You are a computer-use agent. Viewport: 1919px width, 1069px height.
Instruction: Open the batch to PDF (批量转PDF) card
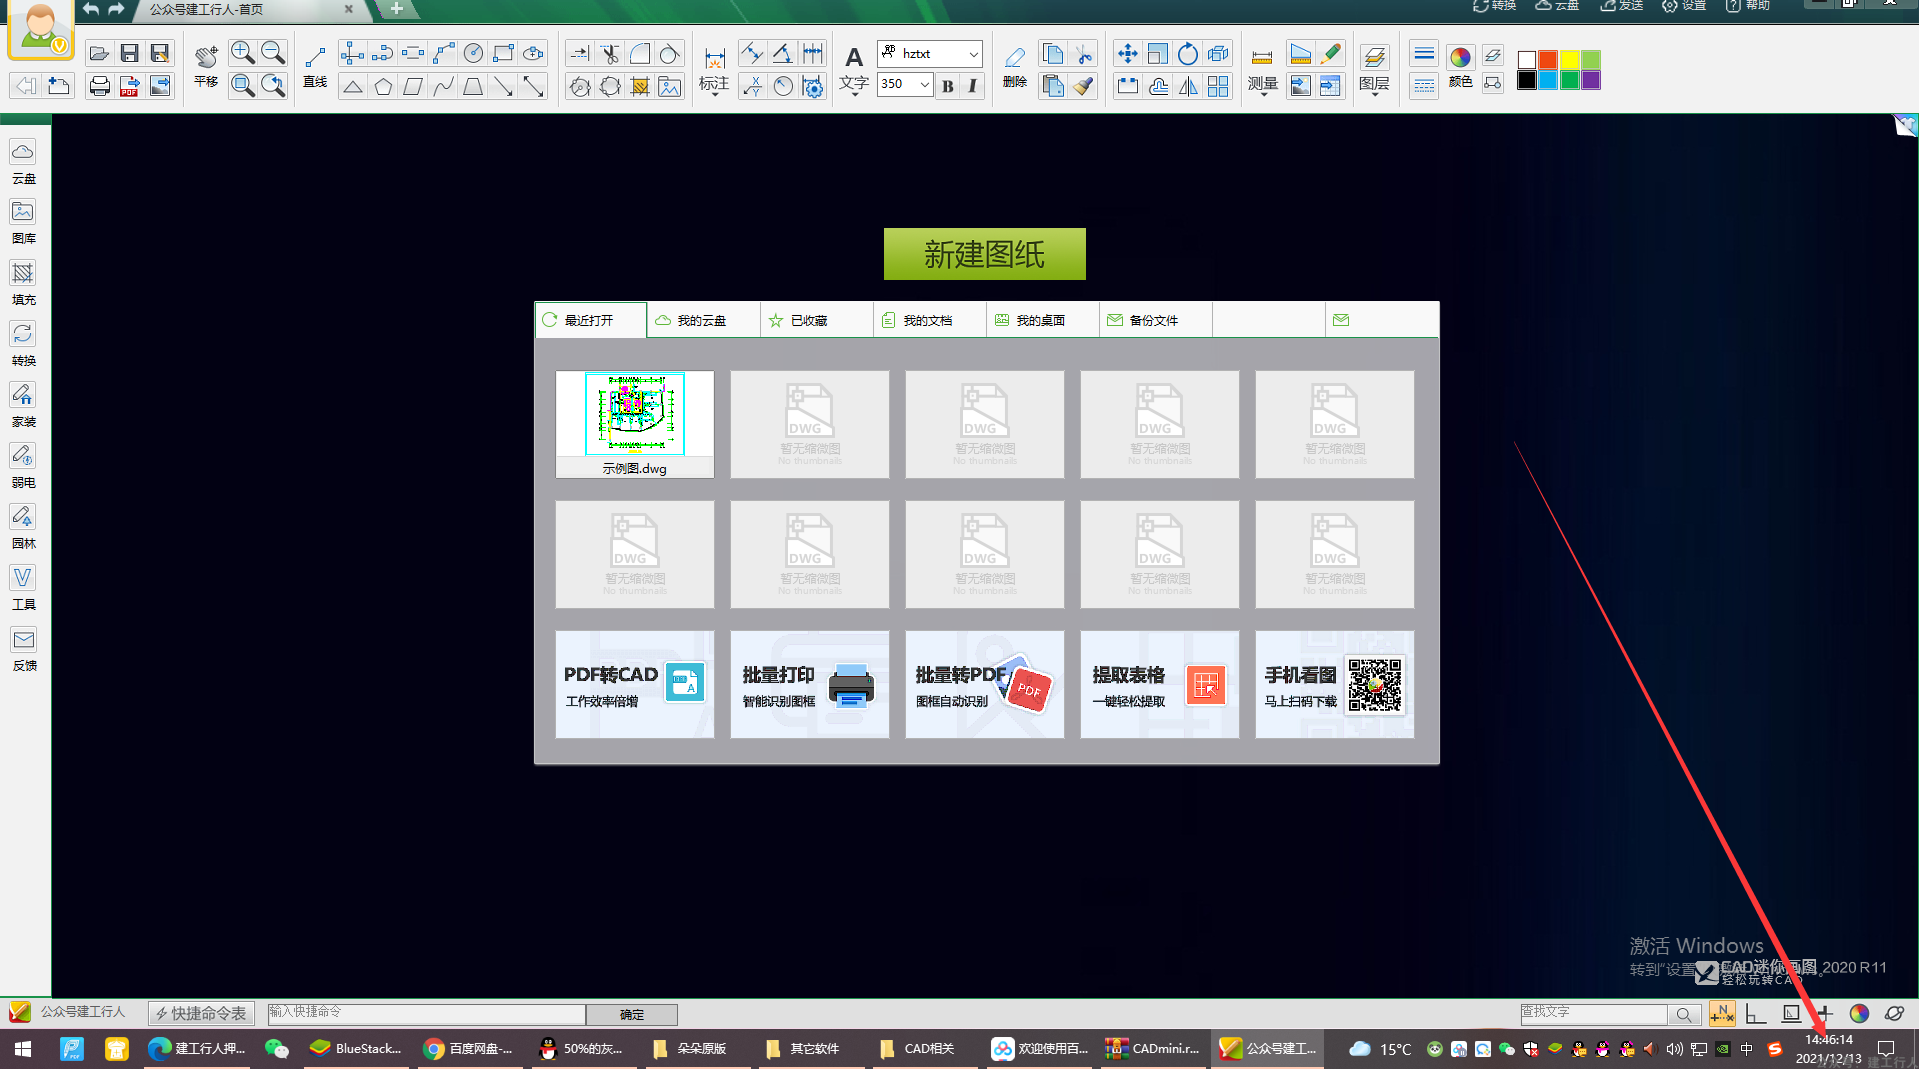(x=985, y=684)
